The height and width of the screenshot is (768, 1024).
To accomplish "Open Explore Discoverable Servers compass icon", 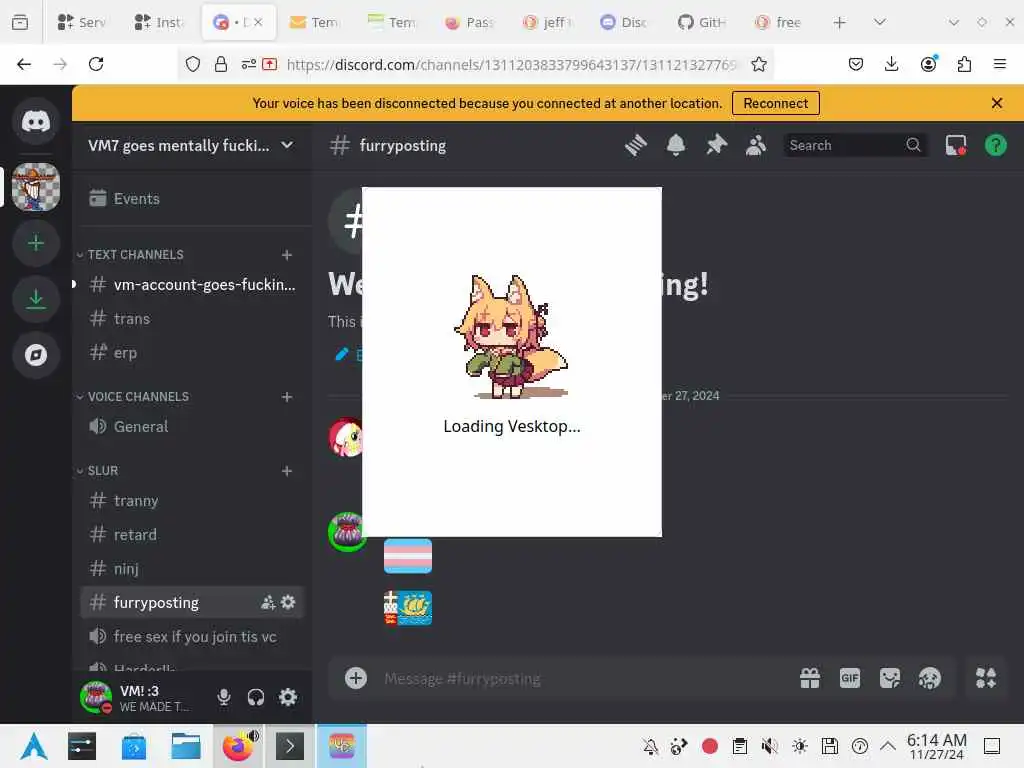I will (36, 355).
